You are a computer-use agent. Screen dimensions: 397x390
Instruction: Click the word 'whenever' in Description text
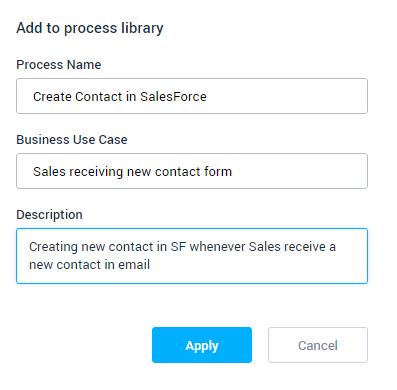(218, 247)
